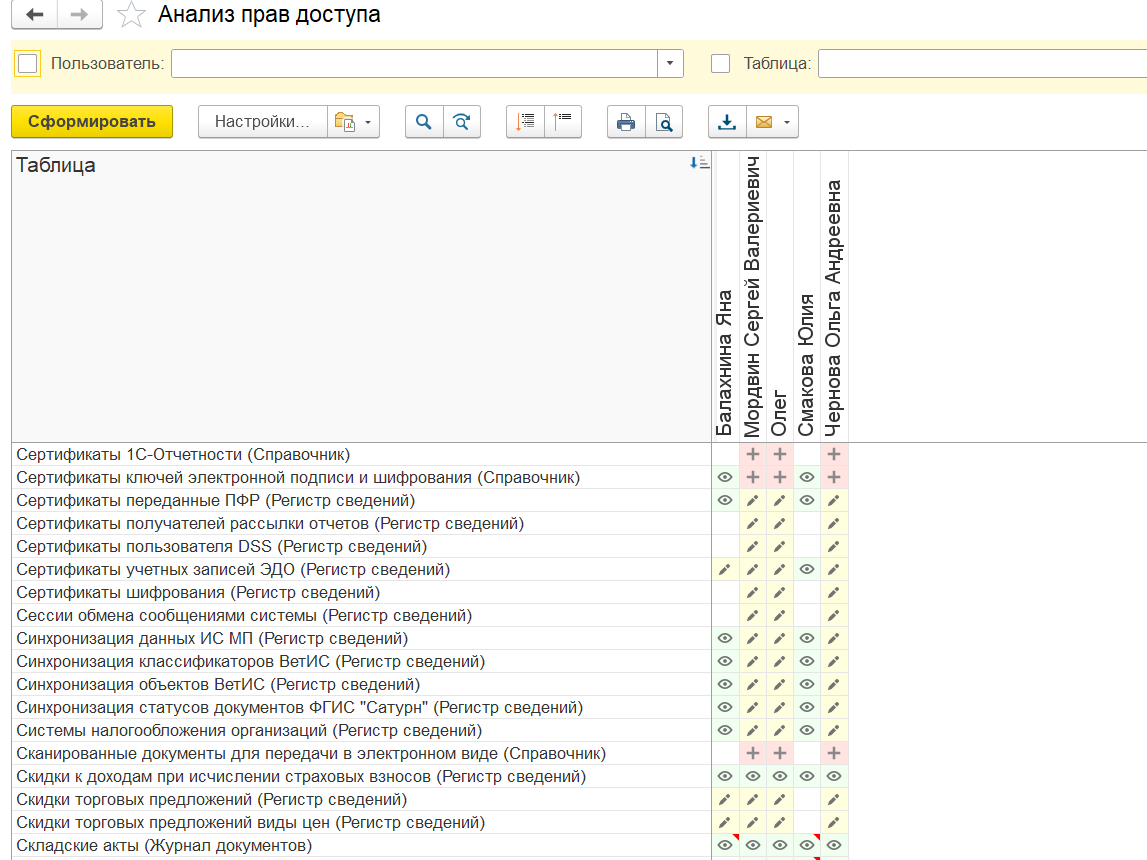Viewport: 1147px width, 860px height.
Task: Go back with left arrow button
Action: pos(35,15)
